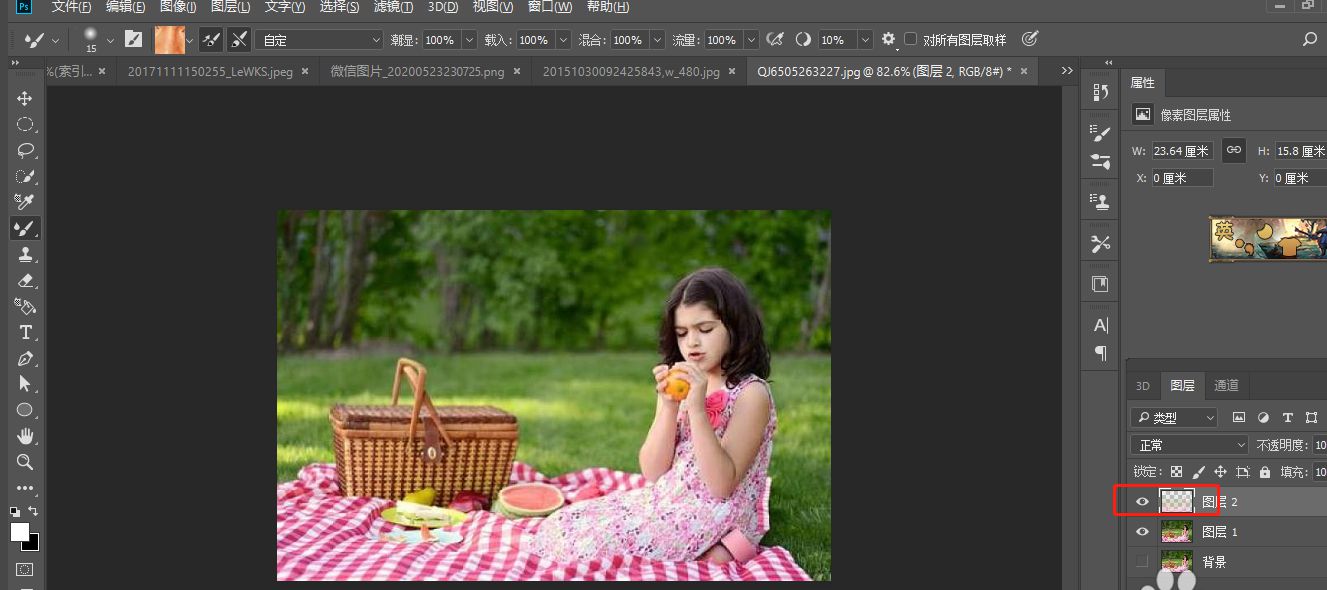
Task: Click the foreground color swatch
Action: [x=20, y=532]
